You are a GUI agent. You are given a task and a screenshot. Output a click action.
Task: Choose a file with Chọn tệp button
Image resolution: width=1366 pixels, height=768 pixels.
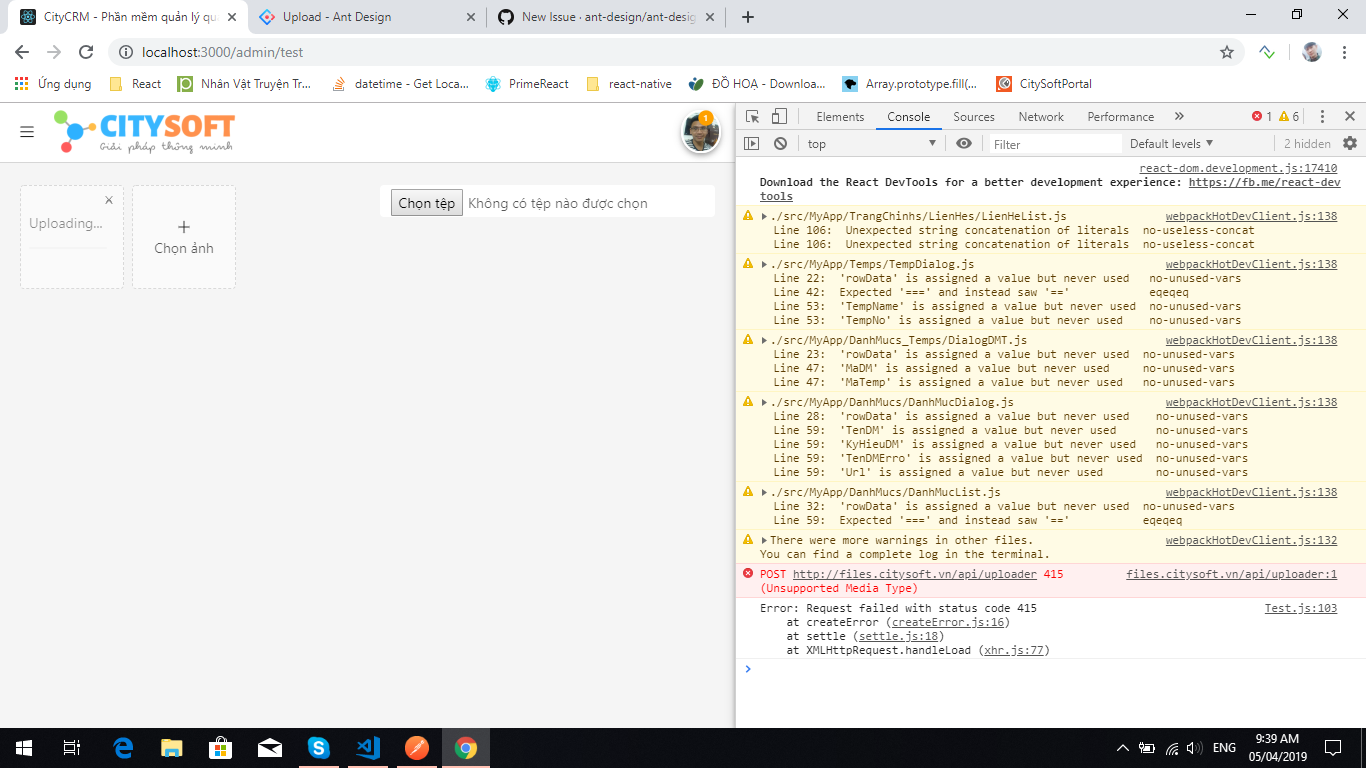427,203
